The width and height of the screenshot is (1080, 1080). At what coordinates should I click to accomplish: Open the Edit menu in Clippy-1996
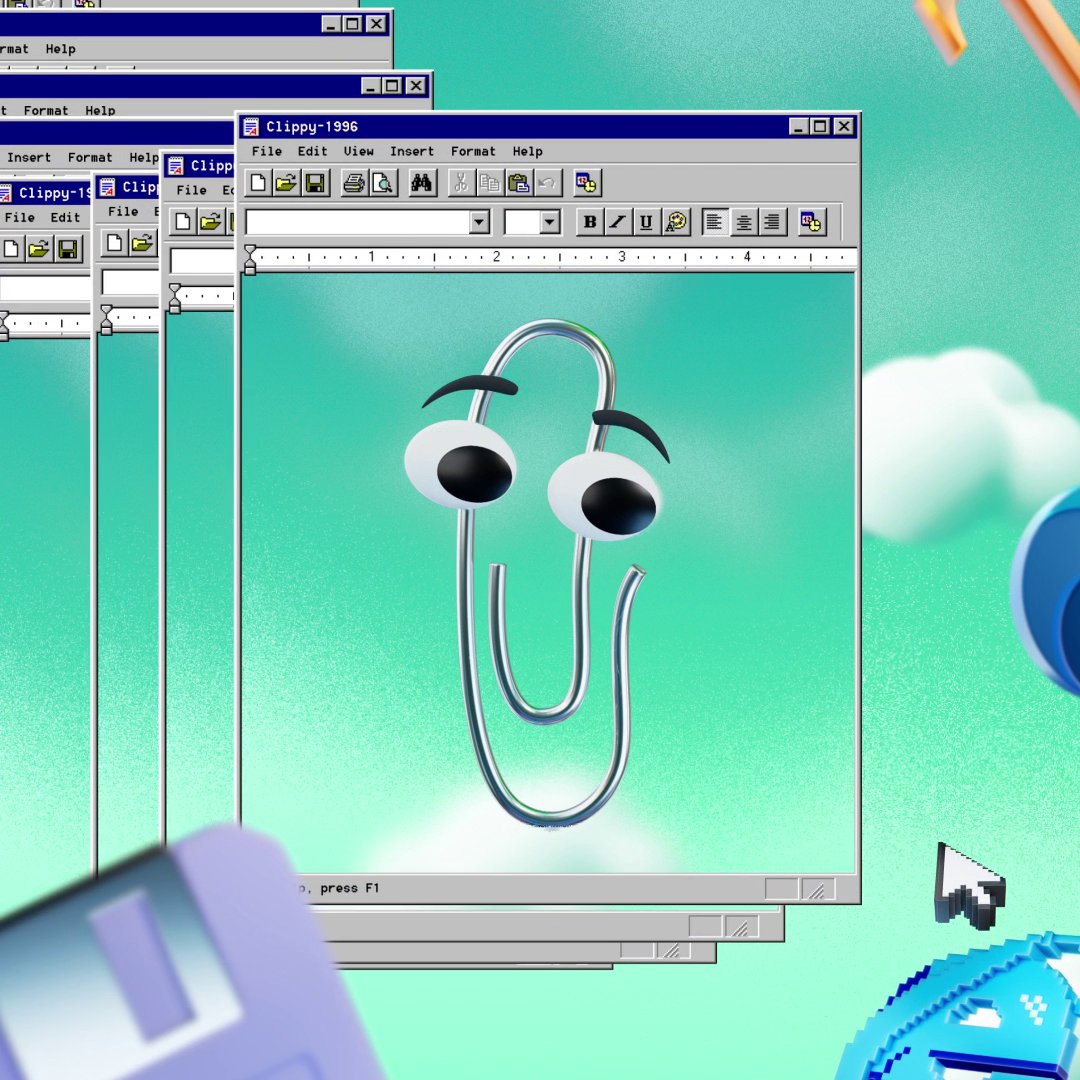click(x=312, y=152)
